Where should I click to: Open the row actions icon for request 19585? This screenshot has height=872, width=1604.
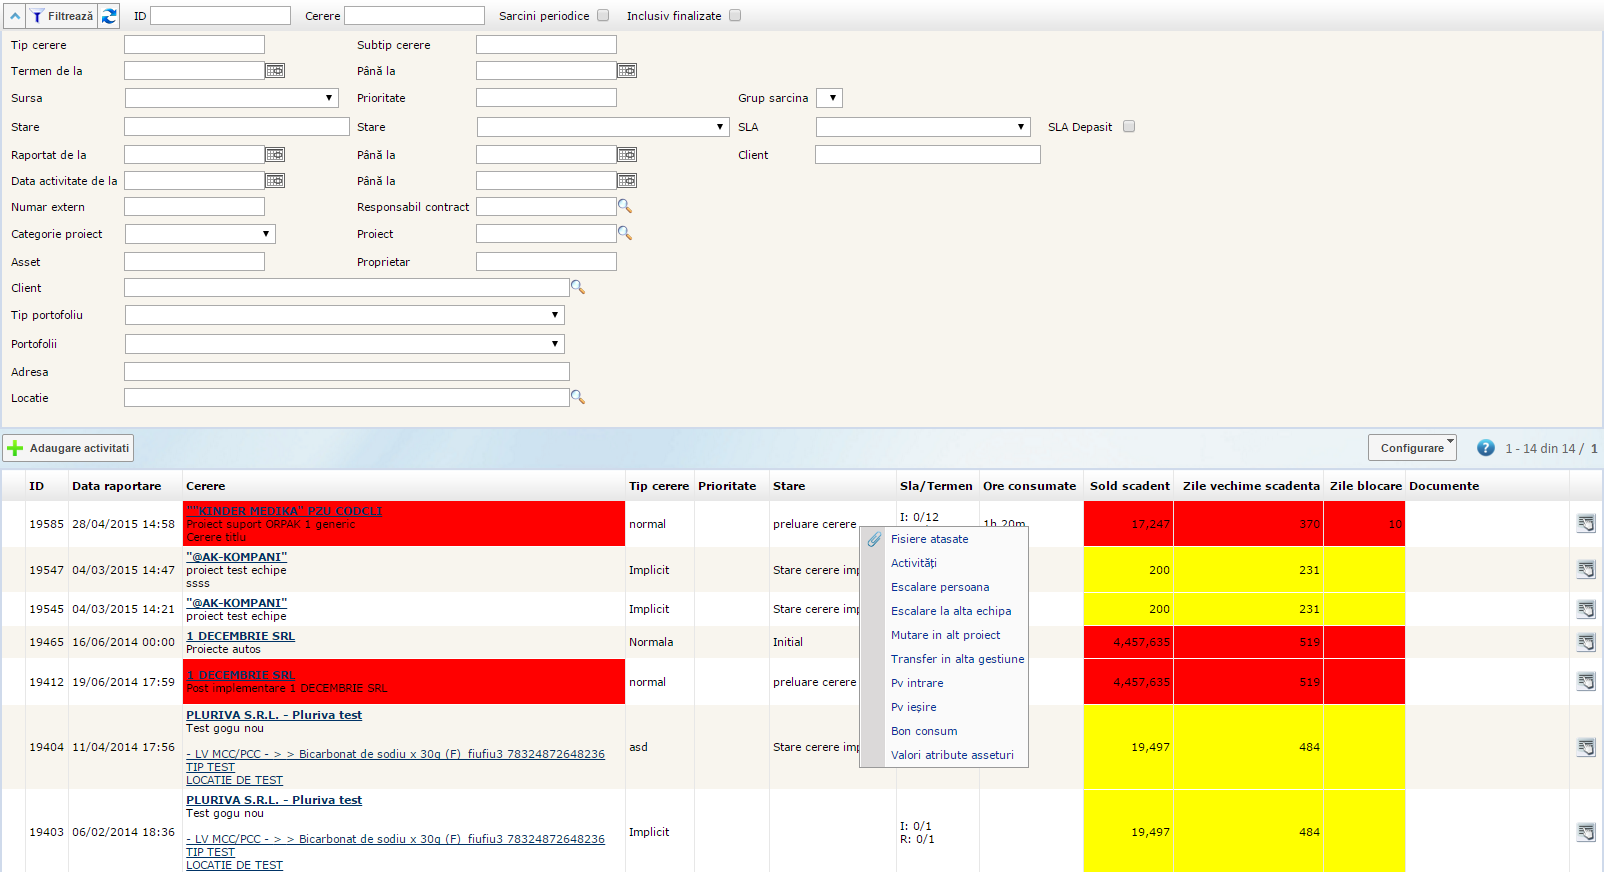coord(1586,524)
